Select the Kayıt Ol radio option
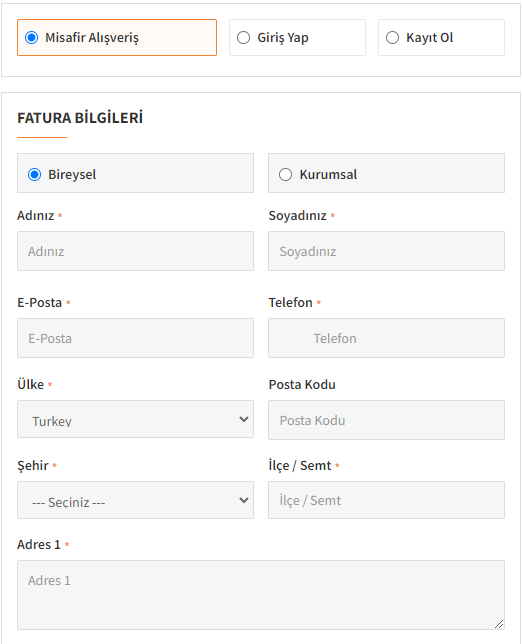Viewport: 523px width, 644px height. tap(392, 37)
